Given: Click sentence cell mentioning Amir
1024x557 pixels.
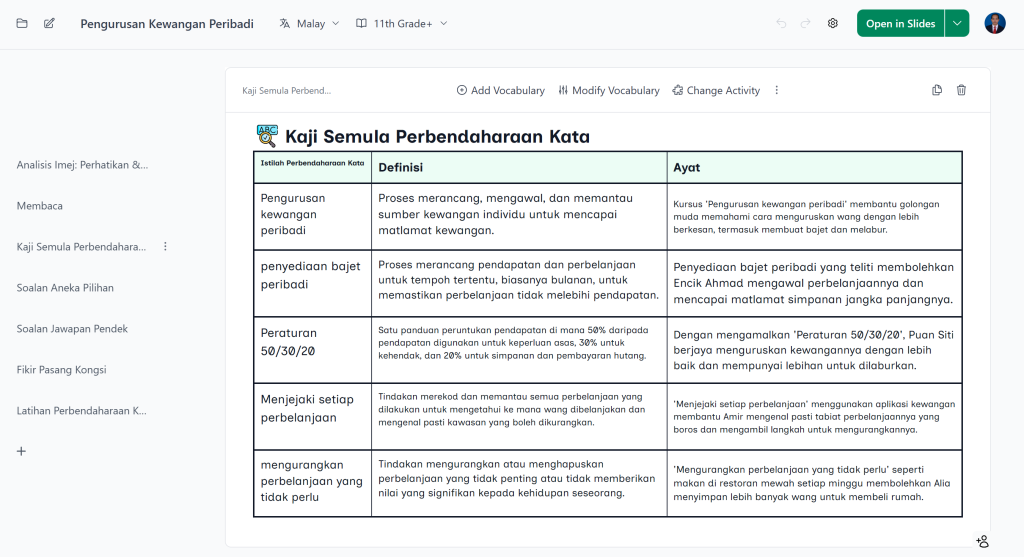Looking at the screenshot, I should point(814,416).
